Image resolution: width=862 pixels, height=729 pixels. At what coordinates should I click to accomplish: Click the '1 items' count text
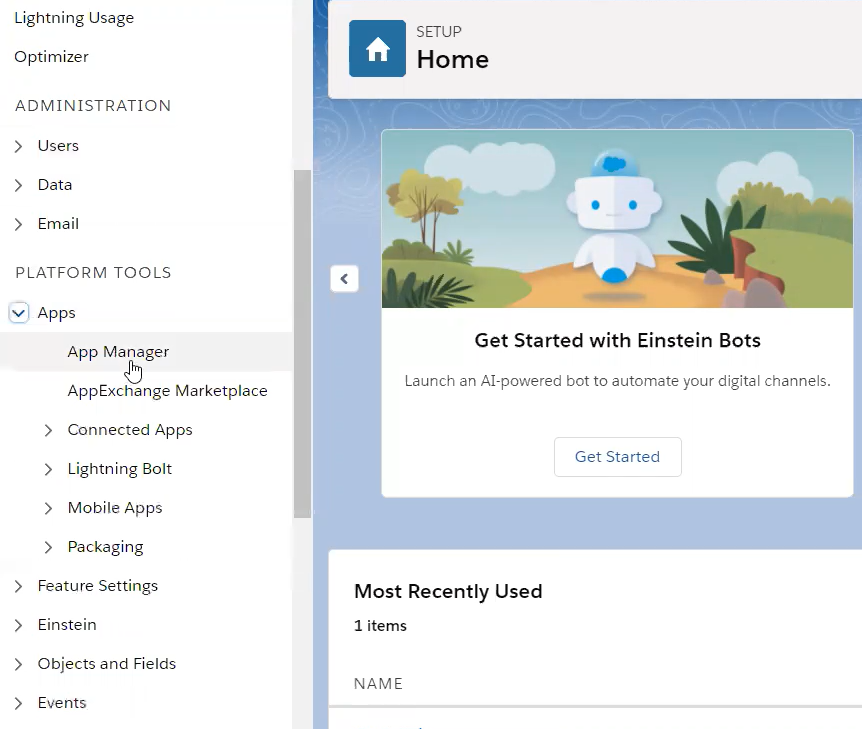tap(380, 626)
